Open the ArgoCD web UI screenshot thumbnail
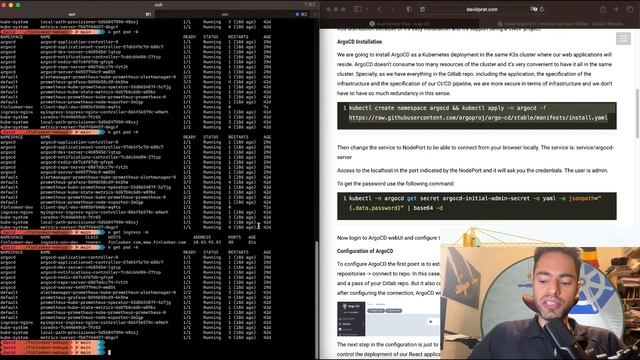The width and height of the screenshot is (640, 360). 388,319
